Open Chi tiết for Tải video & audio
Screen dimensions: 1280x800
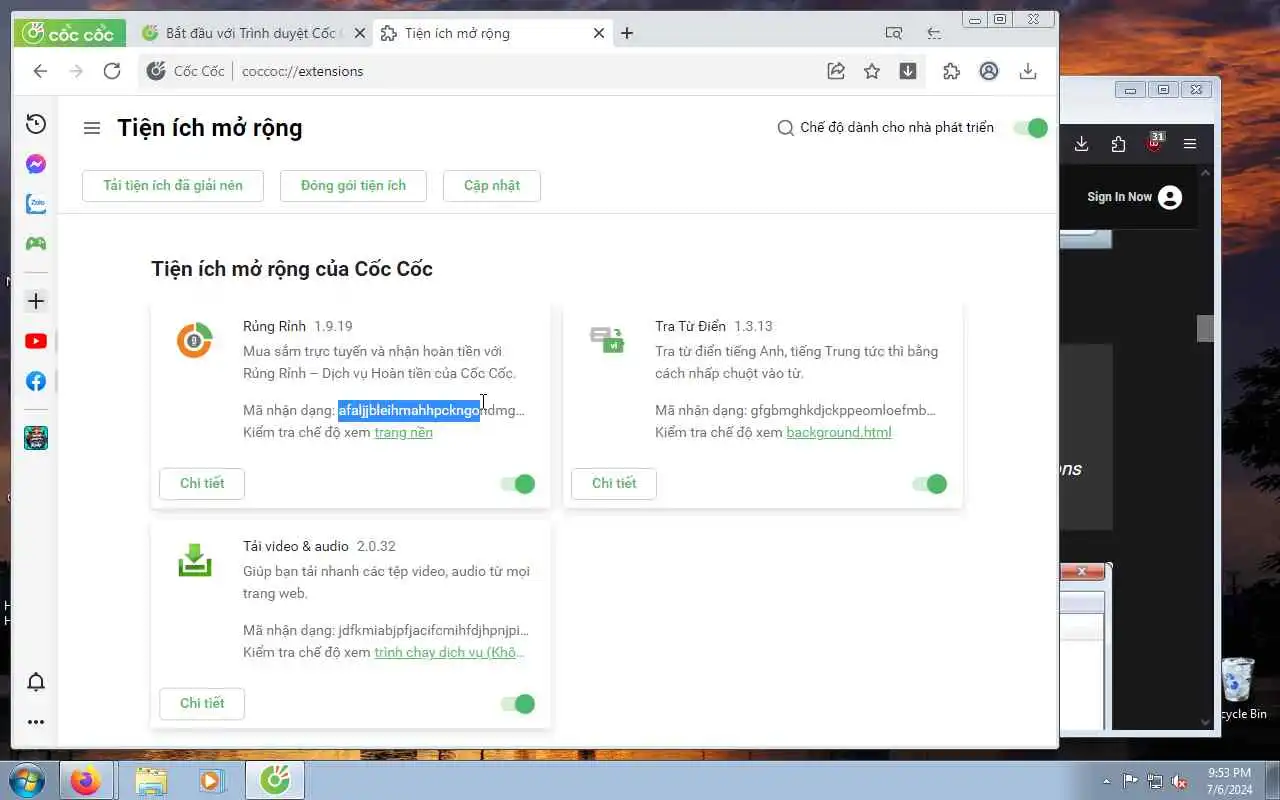tap(202, 703)
